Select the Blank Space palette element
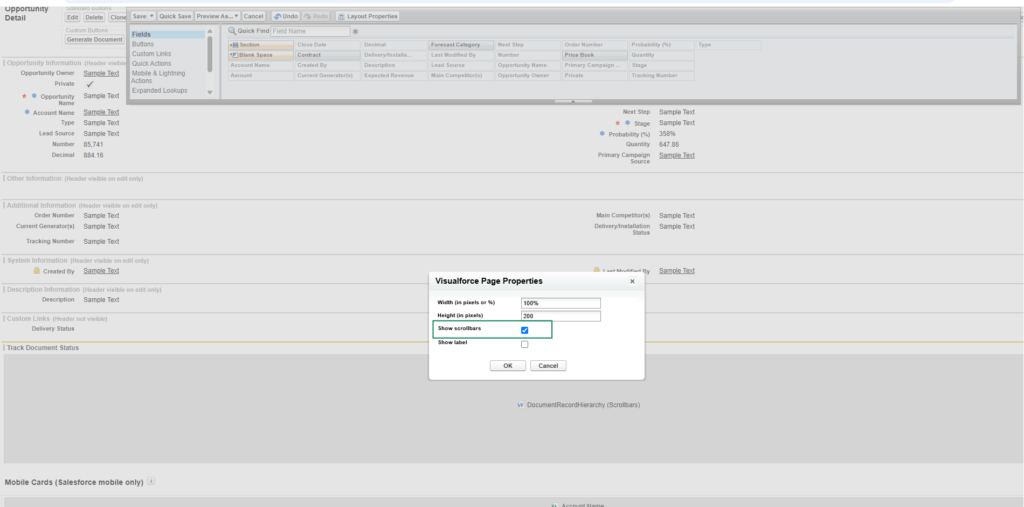The image size is (1024, 507). (x=261, y=56)
